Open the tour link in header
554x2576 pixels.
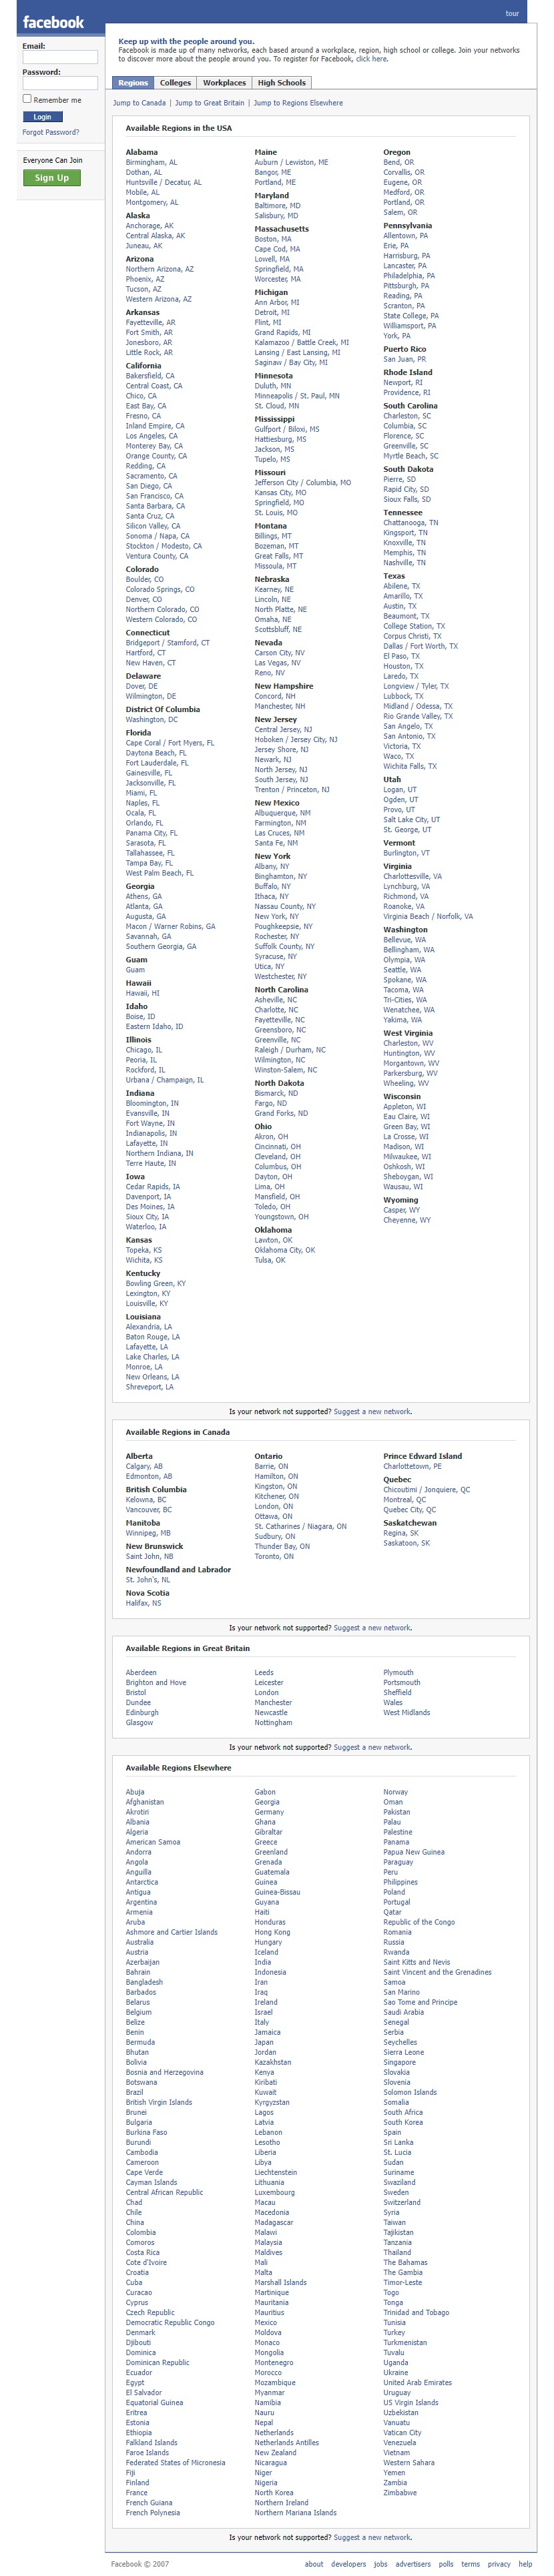[512, 13]
